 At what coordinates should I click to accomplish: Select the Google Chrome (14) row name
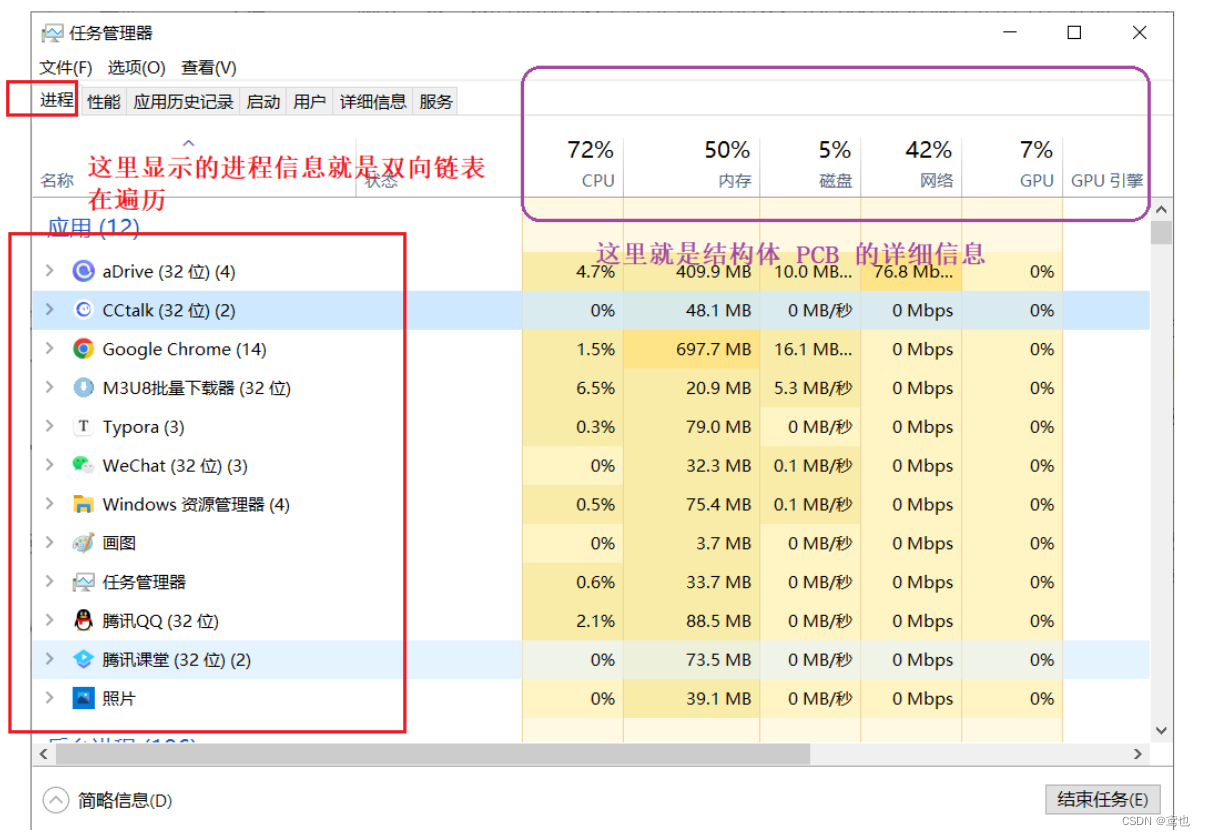coord(184,349)
